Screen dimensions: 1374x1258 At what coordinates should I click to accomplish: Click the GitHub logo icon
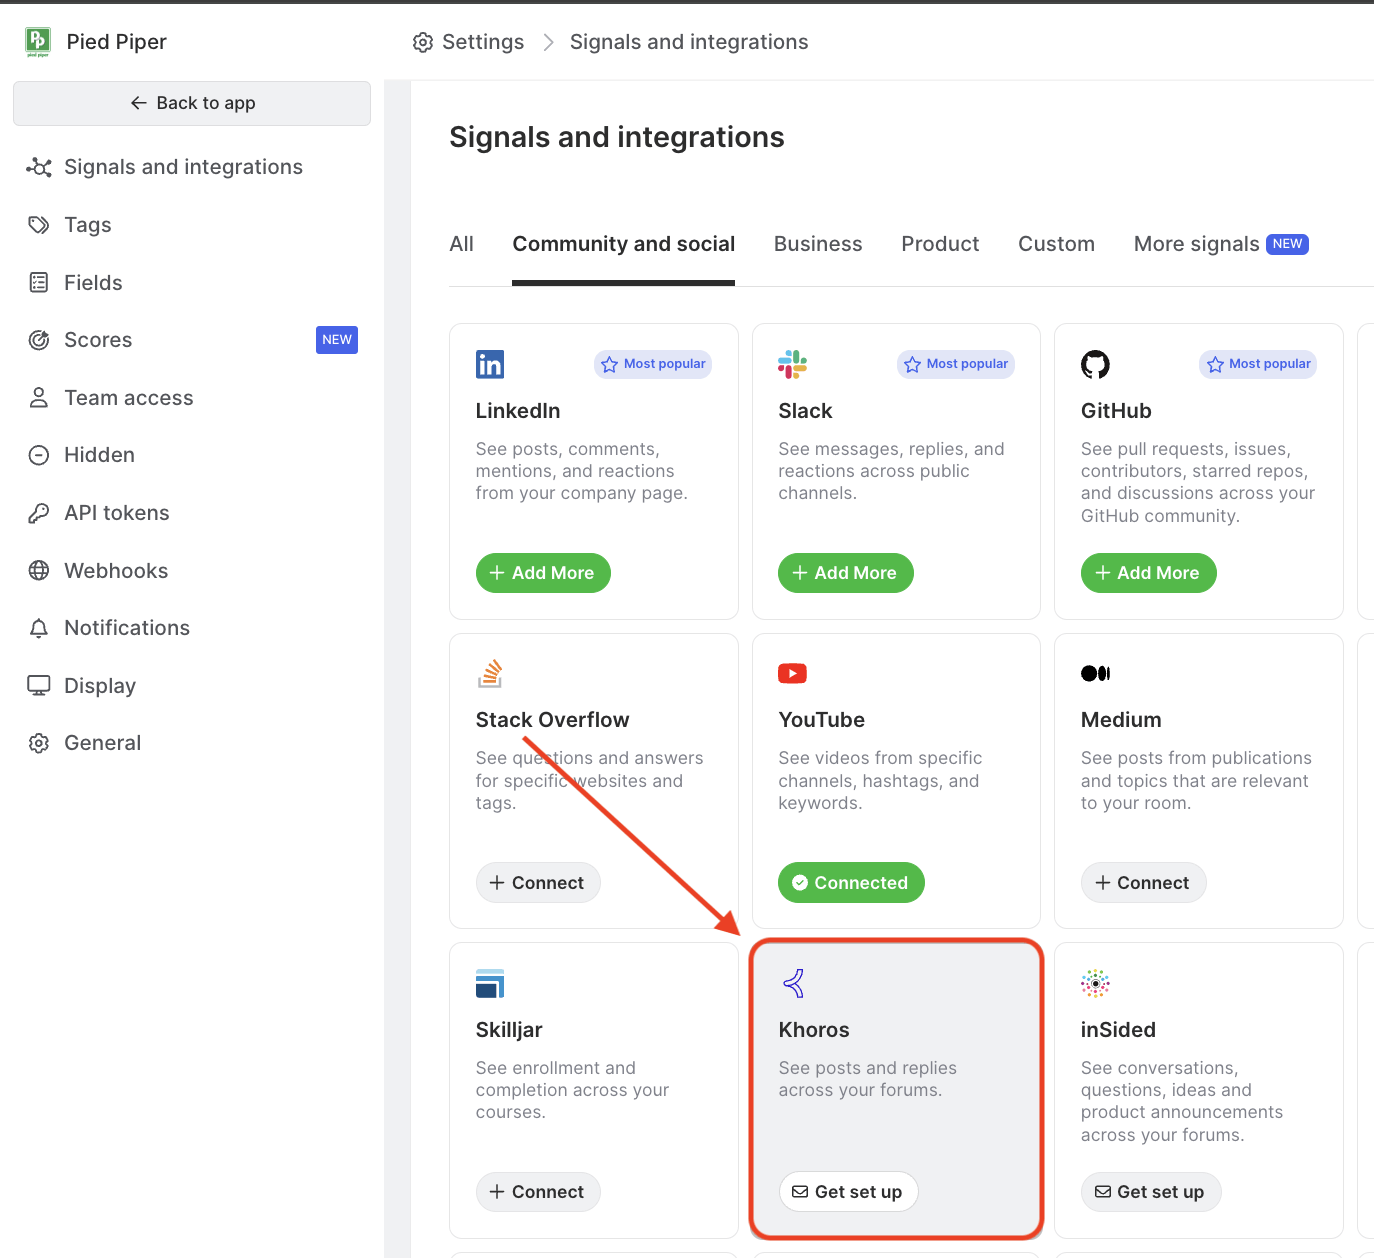tap(1095, 364)
